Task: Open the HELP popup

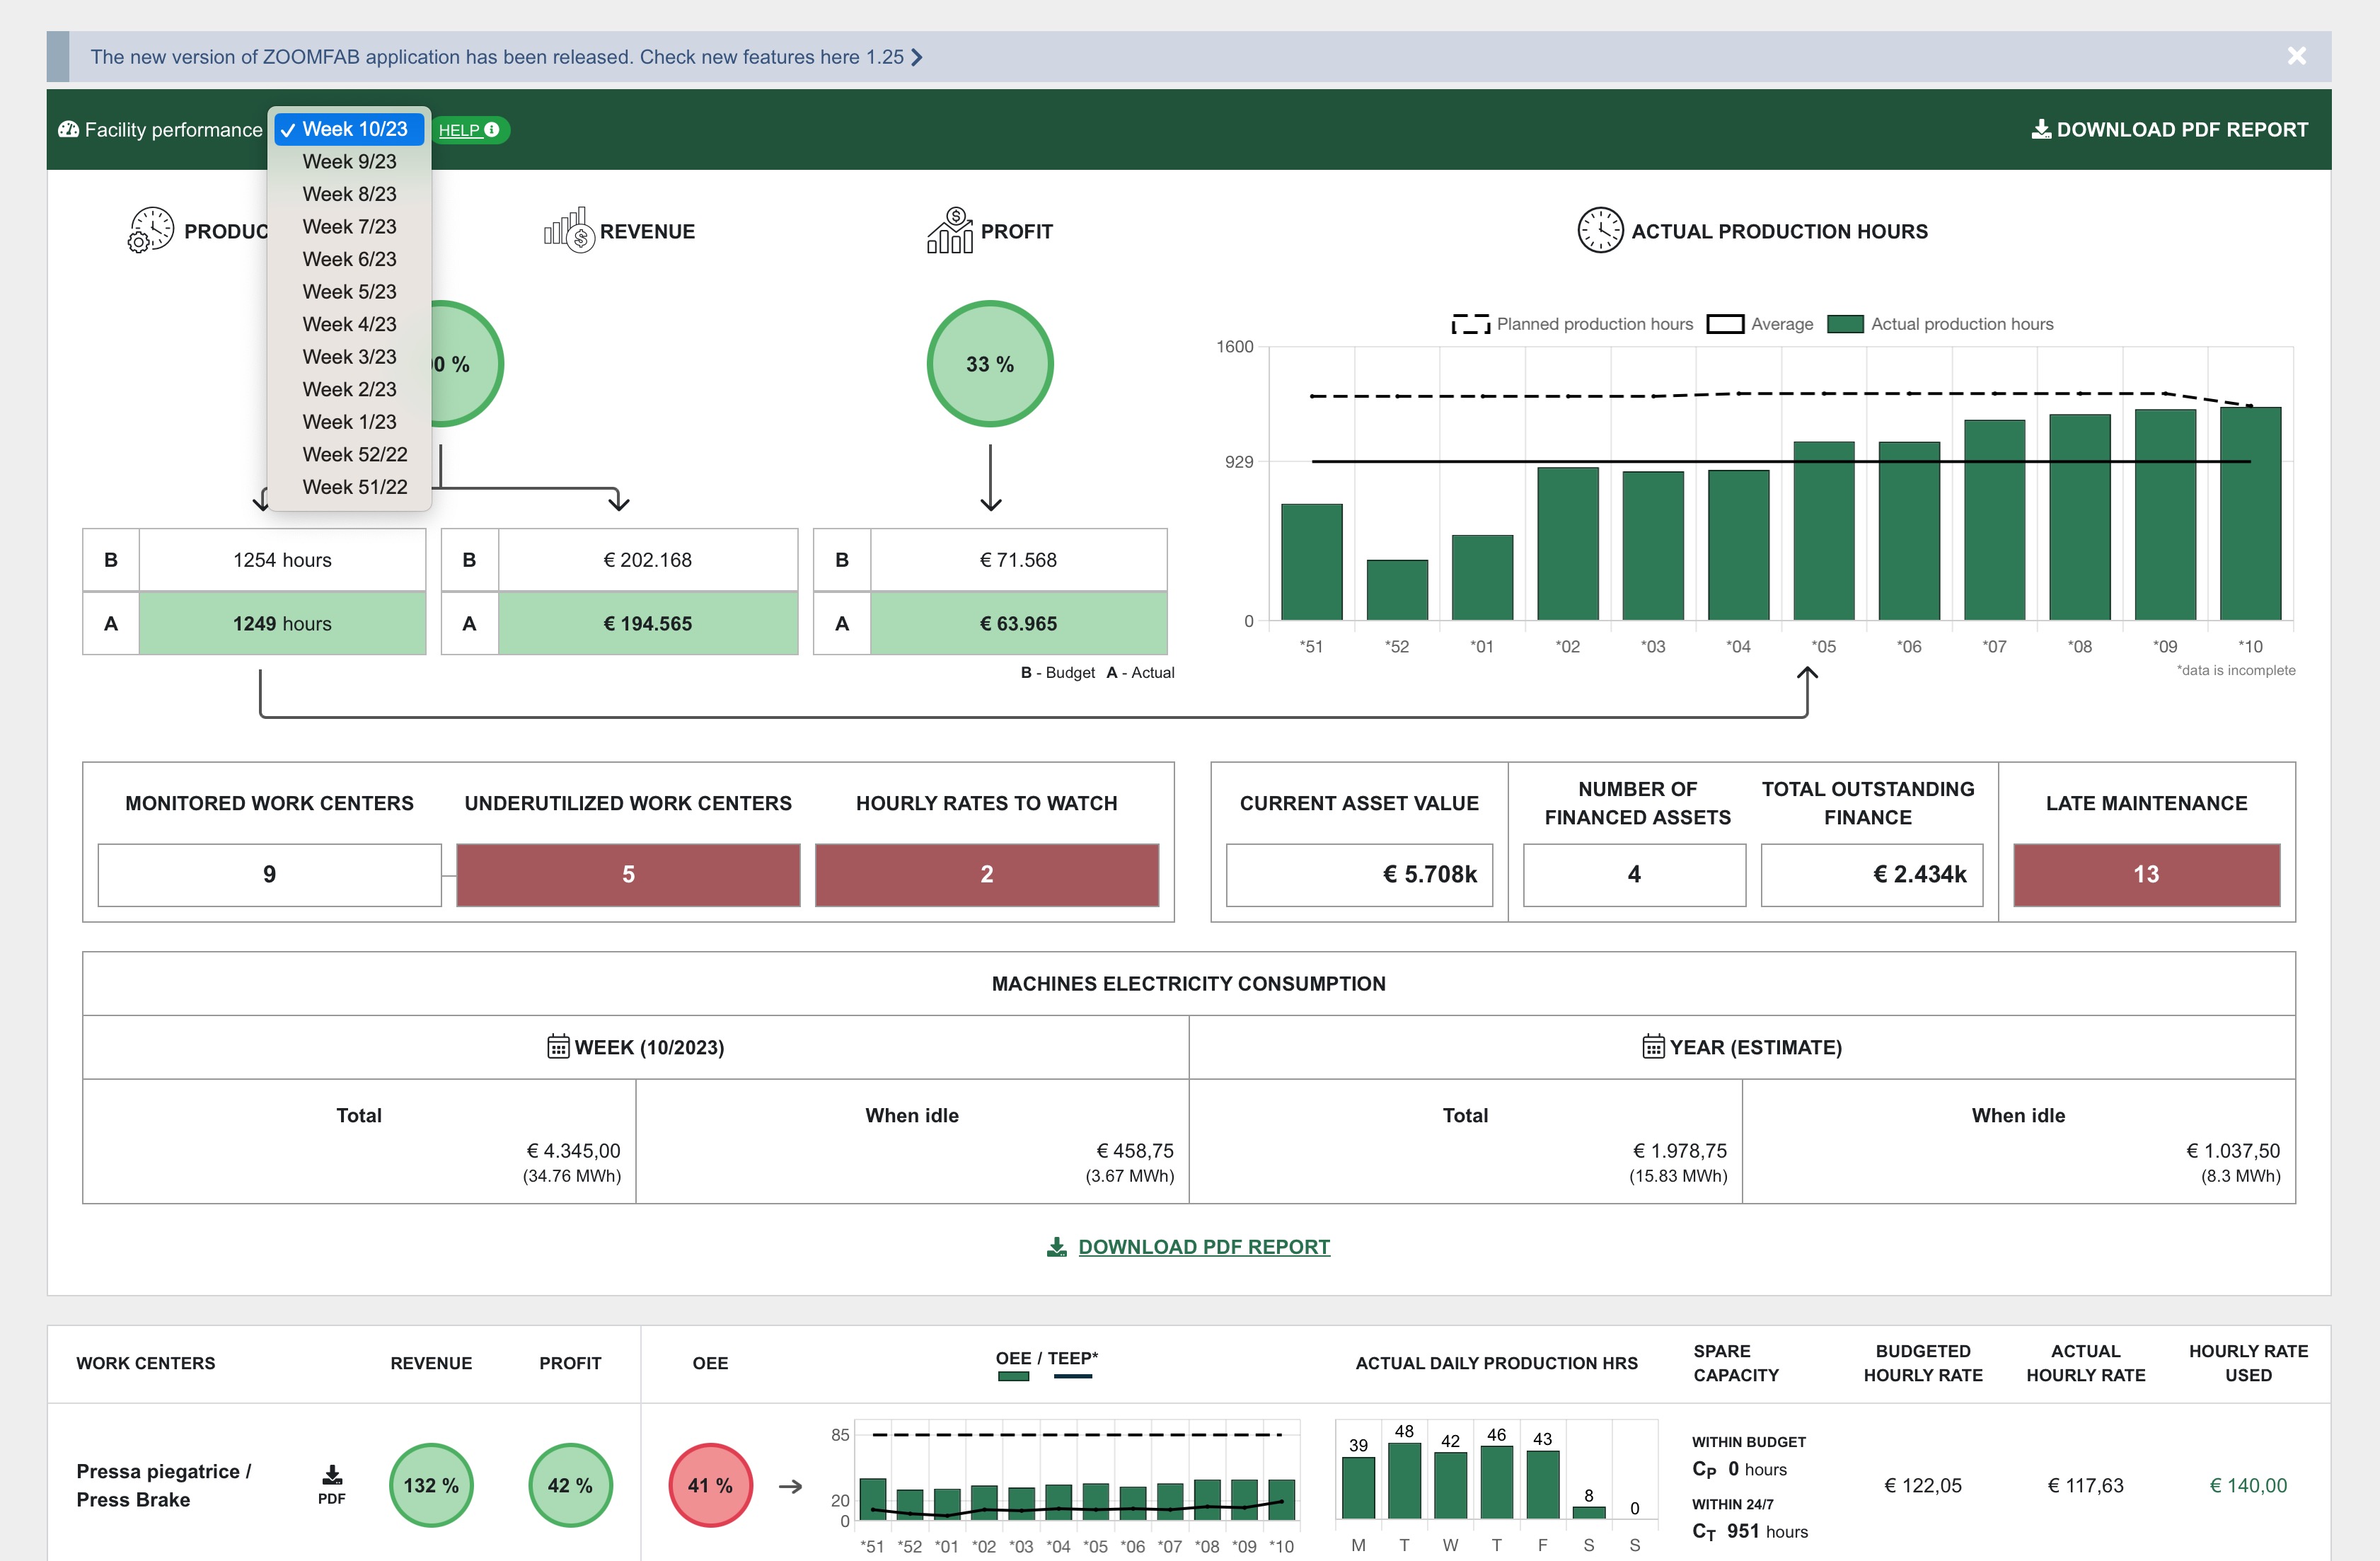Action: click(x=470, y=129)
